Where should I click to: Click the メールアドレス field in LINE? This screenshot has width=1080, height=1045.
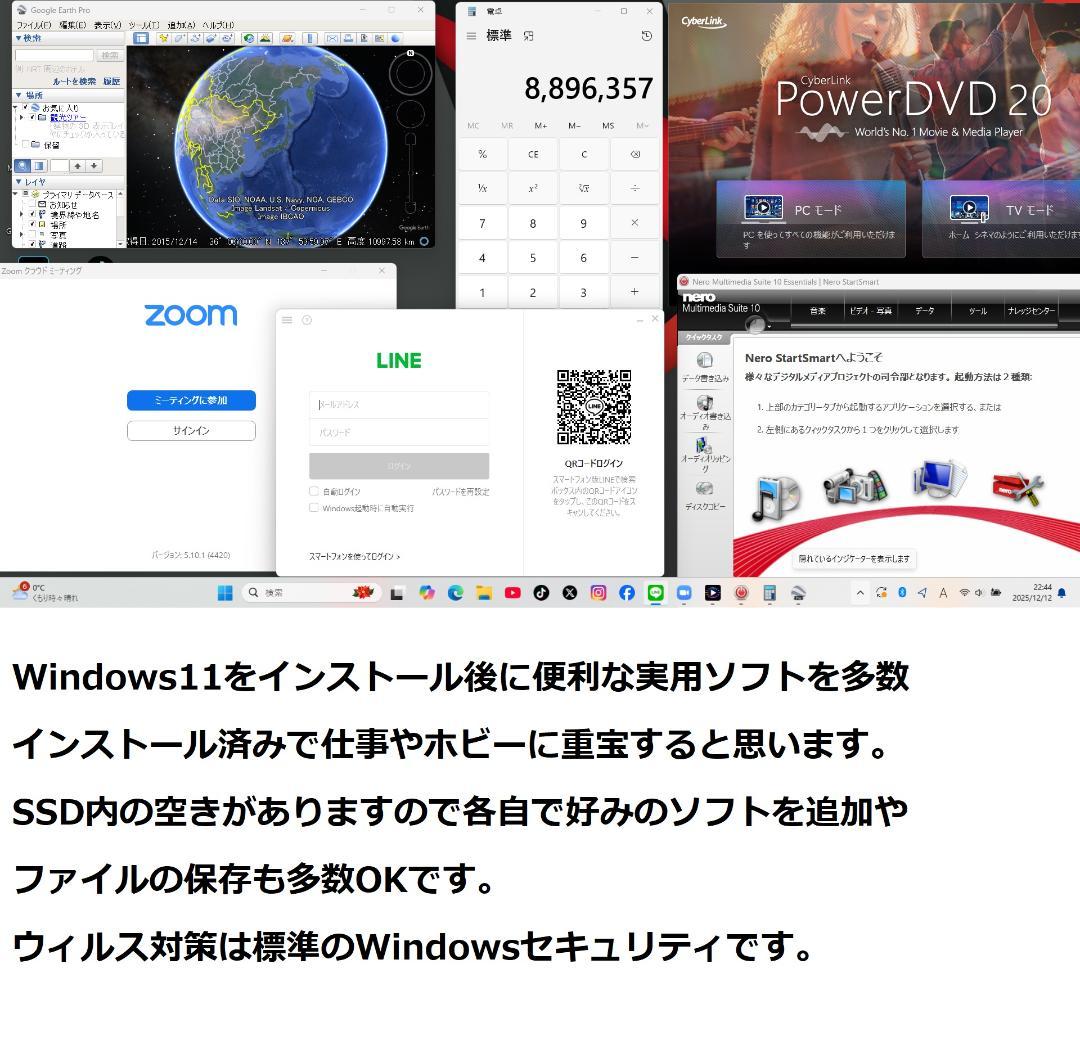click(398, 404)
